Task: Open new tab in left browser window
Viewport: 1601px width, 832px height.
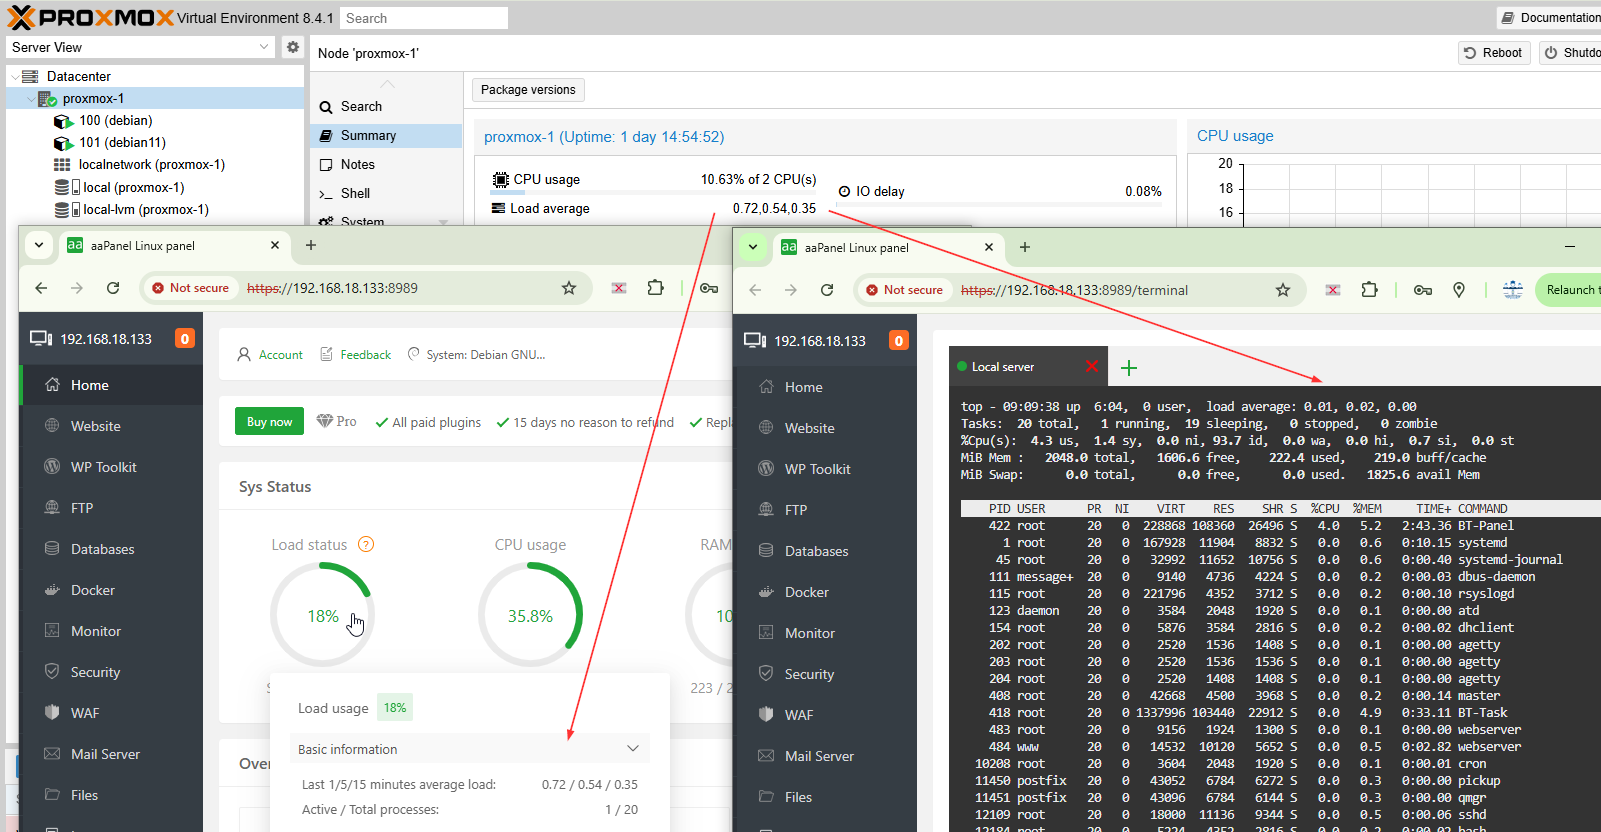Action: pos(311,245)
